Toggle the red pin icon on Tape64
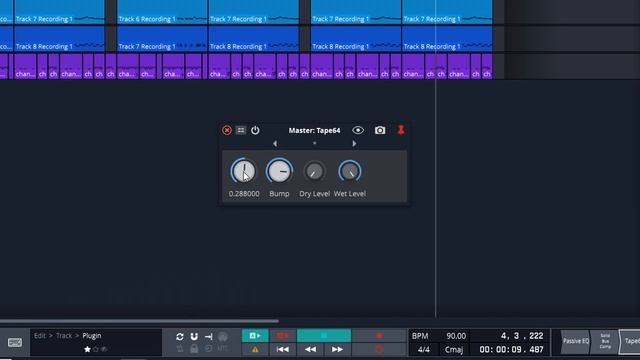 click(401, 130)
